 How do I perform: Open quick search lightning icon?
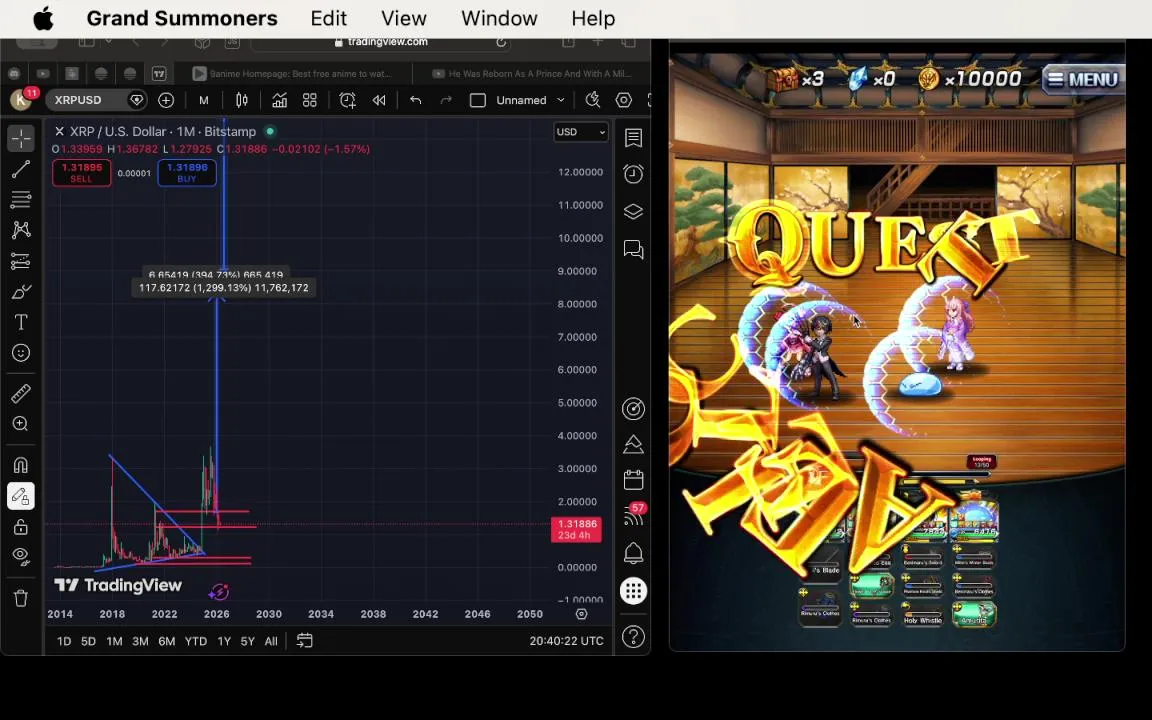(x=592, y=100)
